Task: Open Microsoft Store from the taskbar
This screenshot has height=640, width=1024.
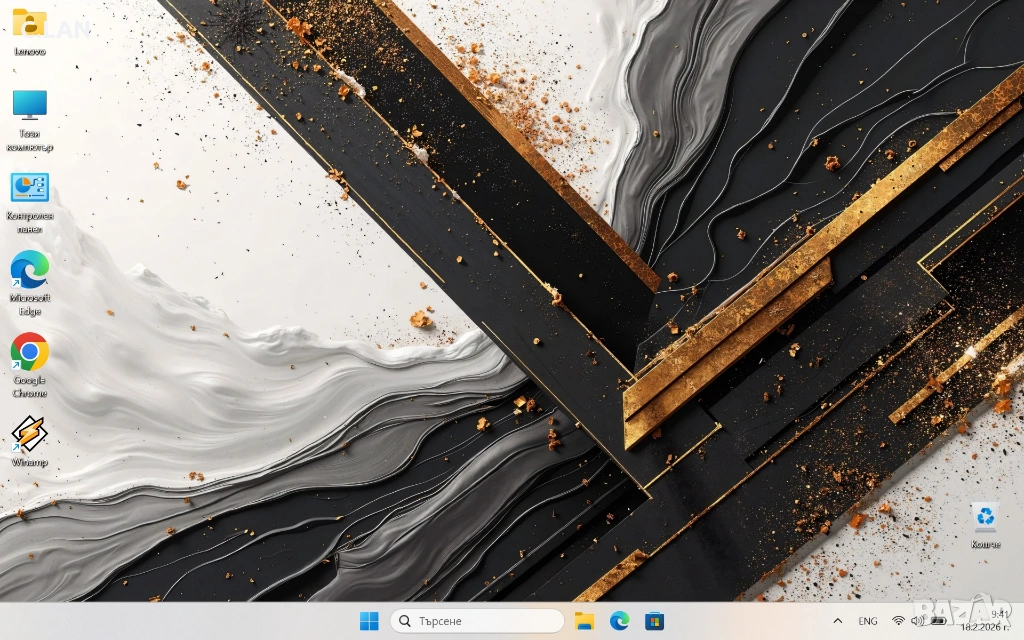Action: coord(654,621)
